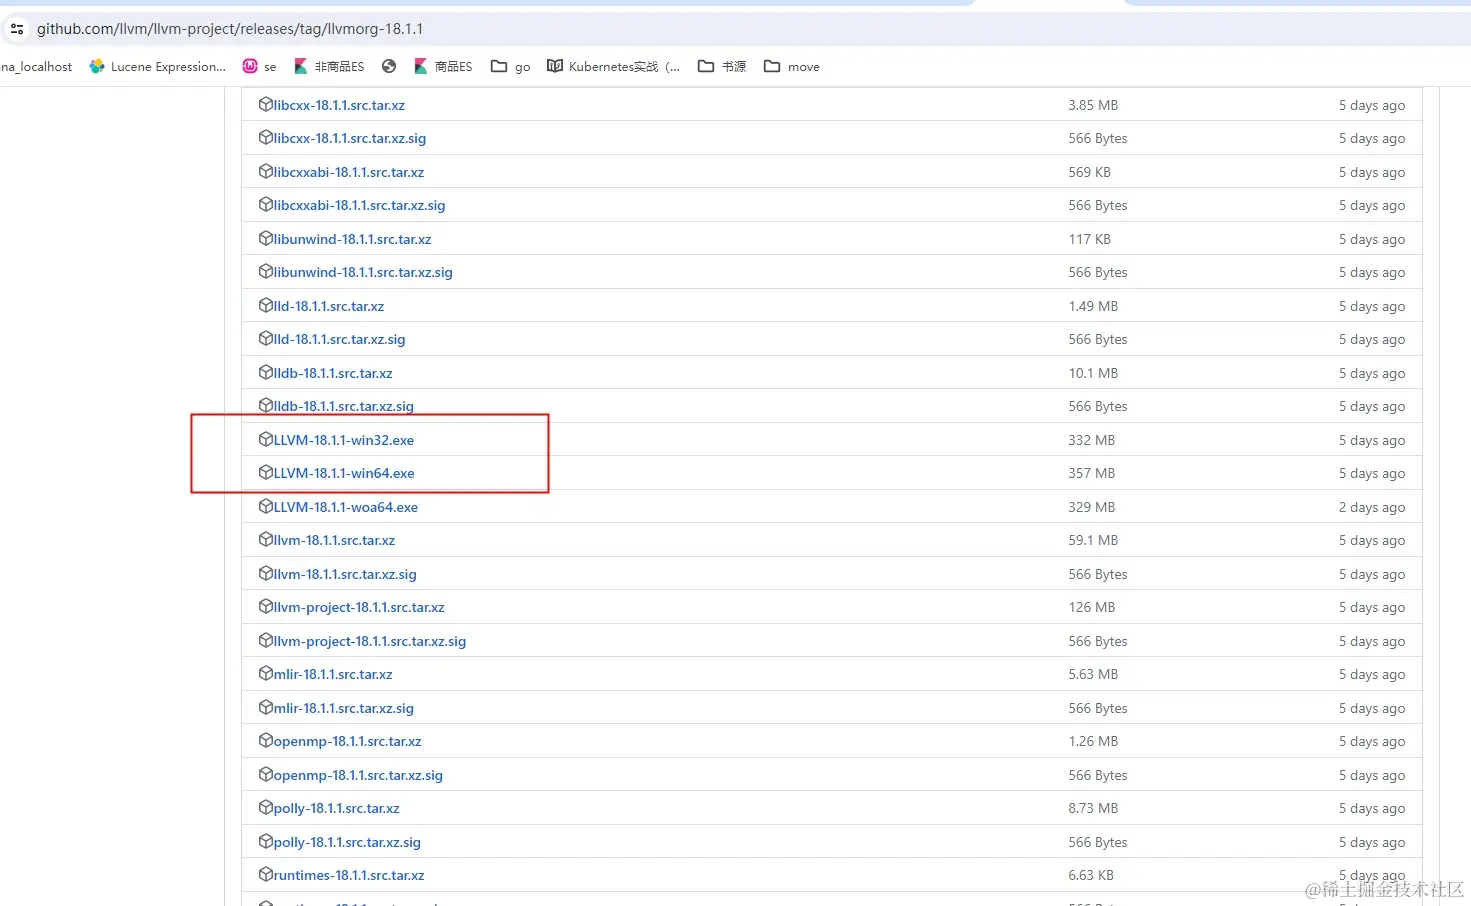This screenshot has width=1471, height=906.
Task: Download libunwind-18.1.1.src.tar.xz
Action: coord(353,239)
